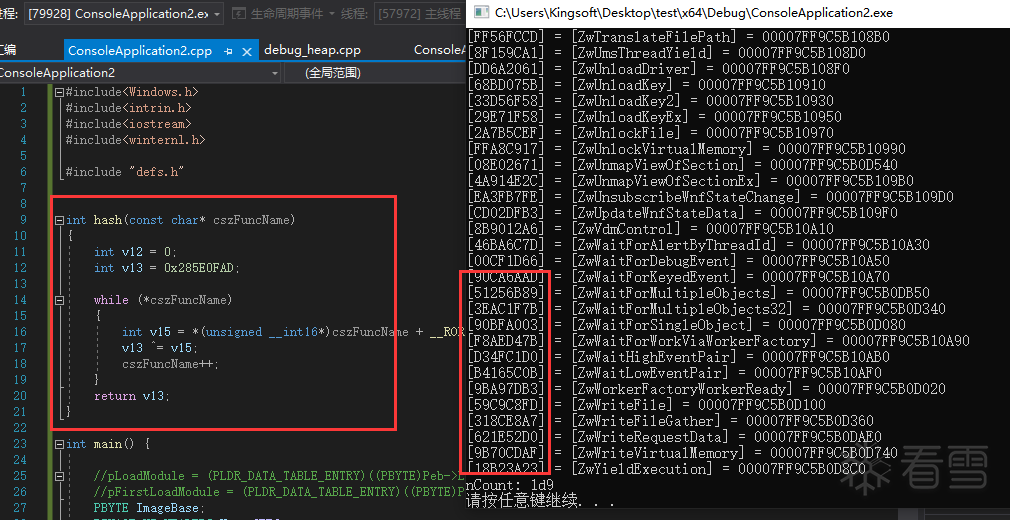Click the ZwUmsThreadYield console row

(667, 52)
